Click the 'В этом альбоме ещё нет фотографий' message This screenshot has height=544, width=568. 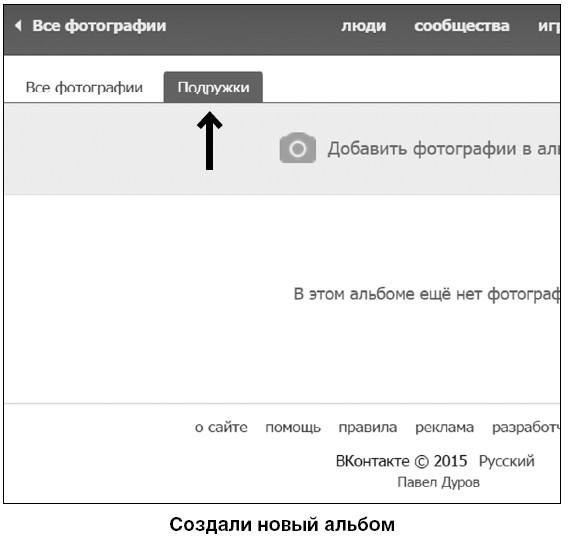427,294
